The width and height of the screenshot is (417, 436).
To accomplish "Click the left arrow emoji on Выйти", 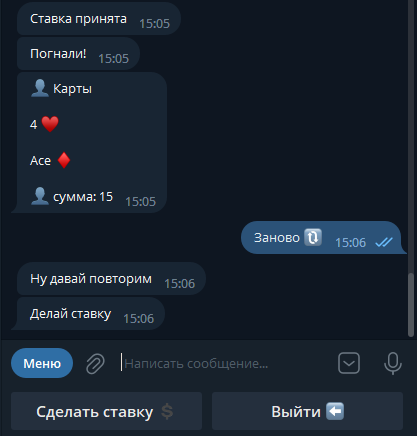I will tap(335, 411).
